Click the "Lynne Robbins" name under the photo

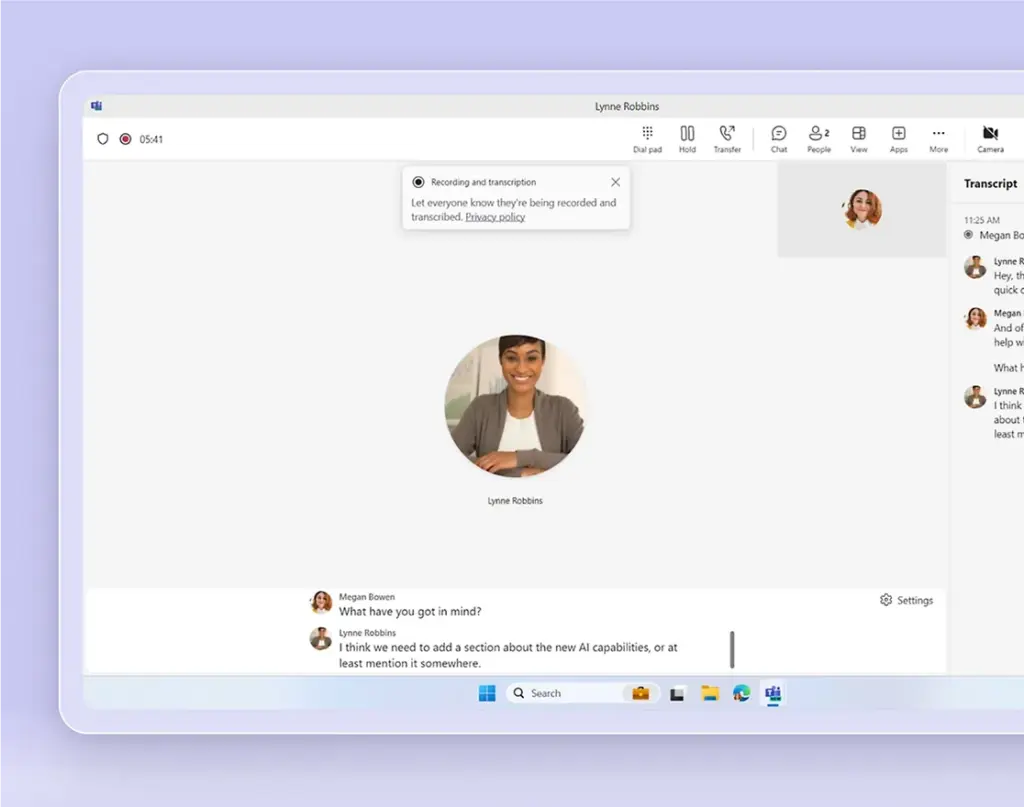tap(515, 501)
